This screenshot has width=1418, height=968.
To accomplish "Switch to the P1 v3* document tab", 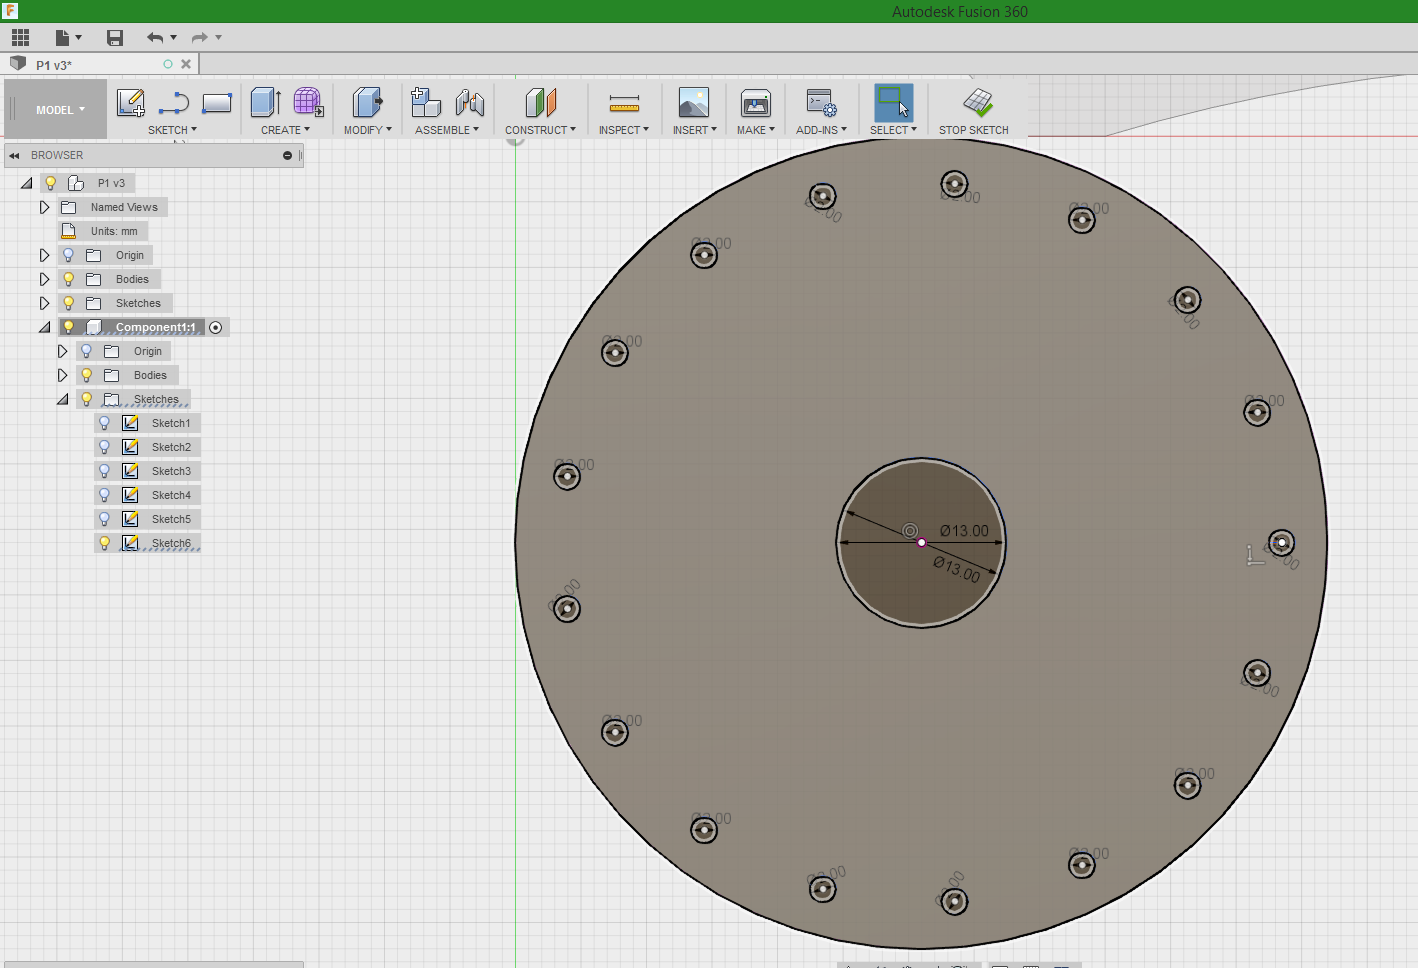I will pyautogui.click(x=54, y=65).
